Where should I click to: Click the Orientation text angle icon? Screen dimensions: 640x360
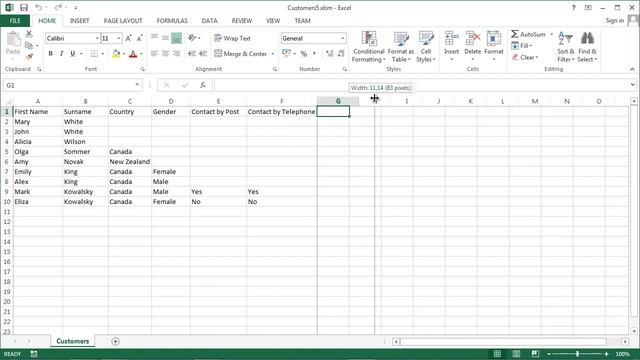click(192, 38)
